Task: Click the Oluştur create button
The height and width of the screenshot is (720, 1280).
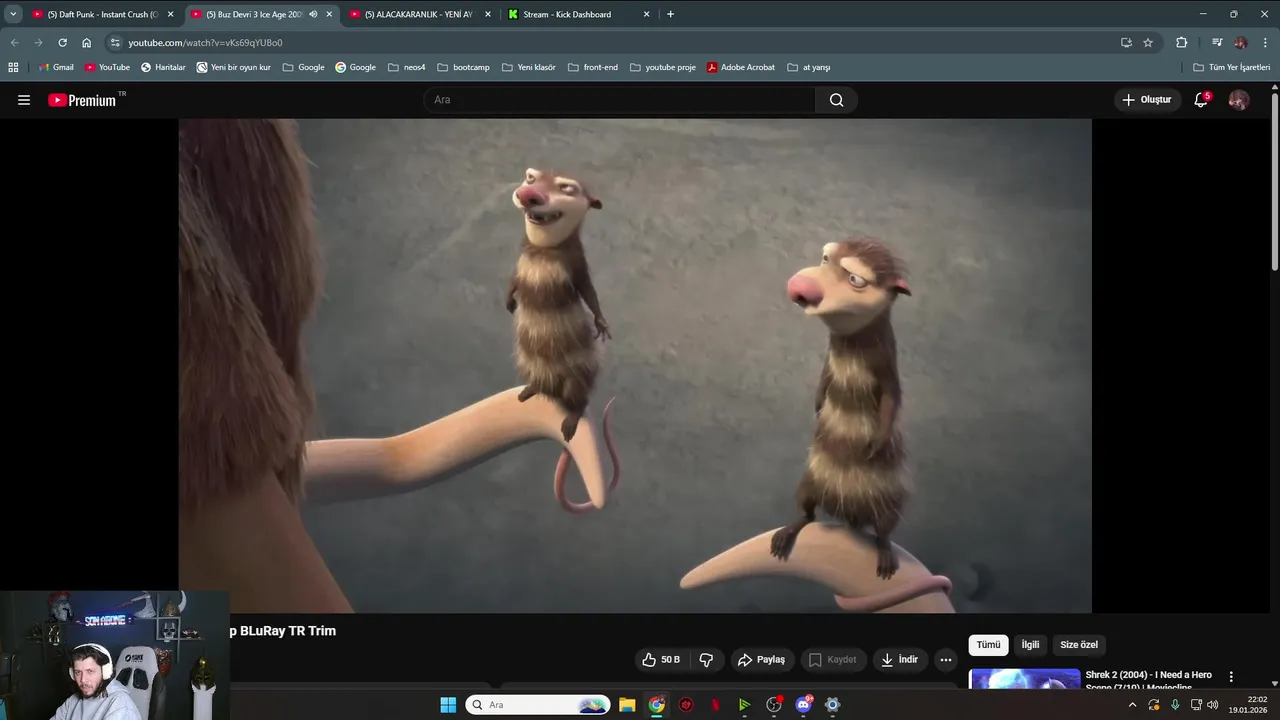Action: [x=1147, y=100]
